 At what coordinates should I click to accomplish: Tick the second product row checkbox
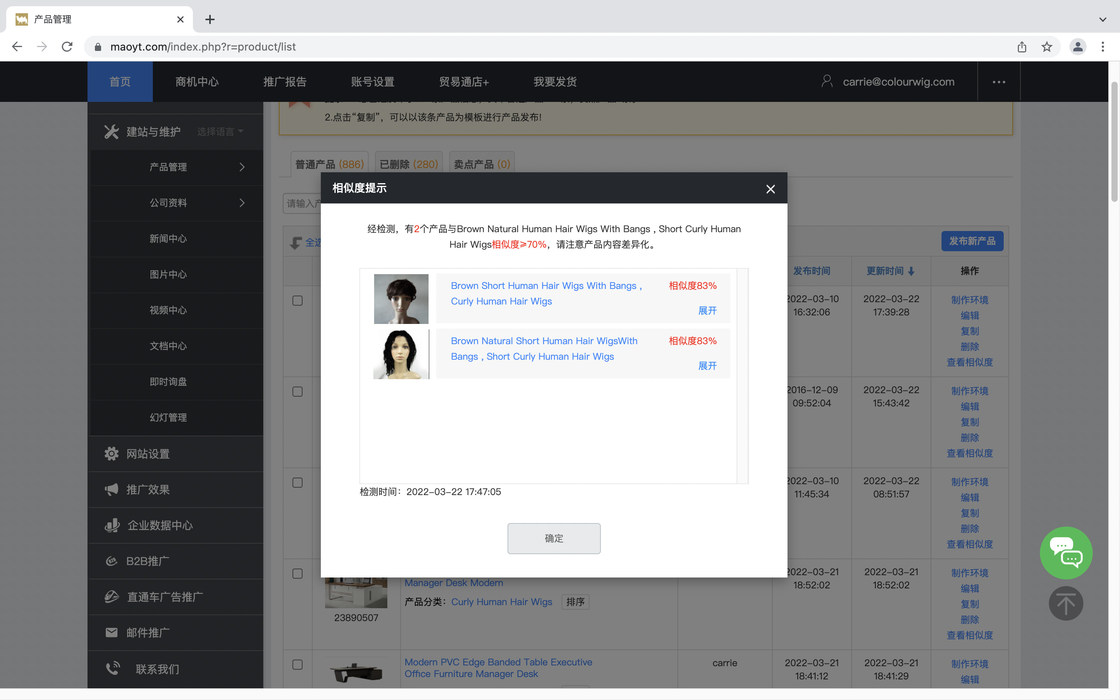coord(297,391)
